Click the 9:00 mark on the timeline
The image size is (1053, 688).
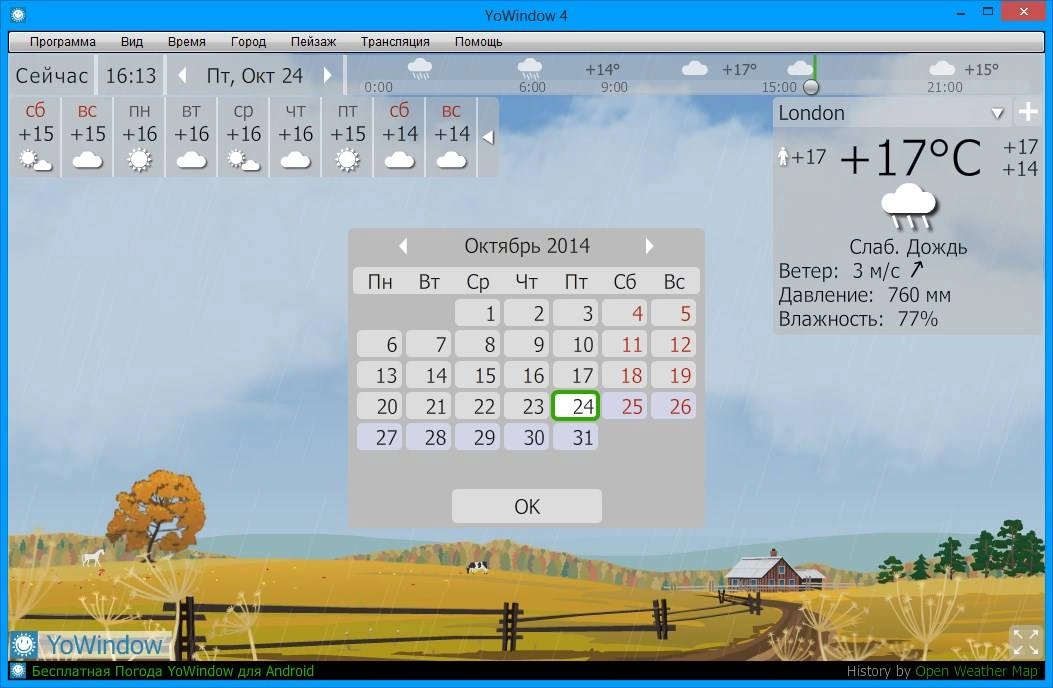click(x=614, y=87)
